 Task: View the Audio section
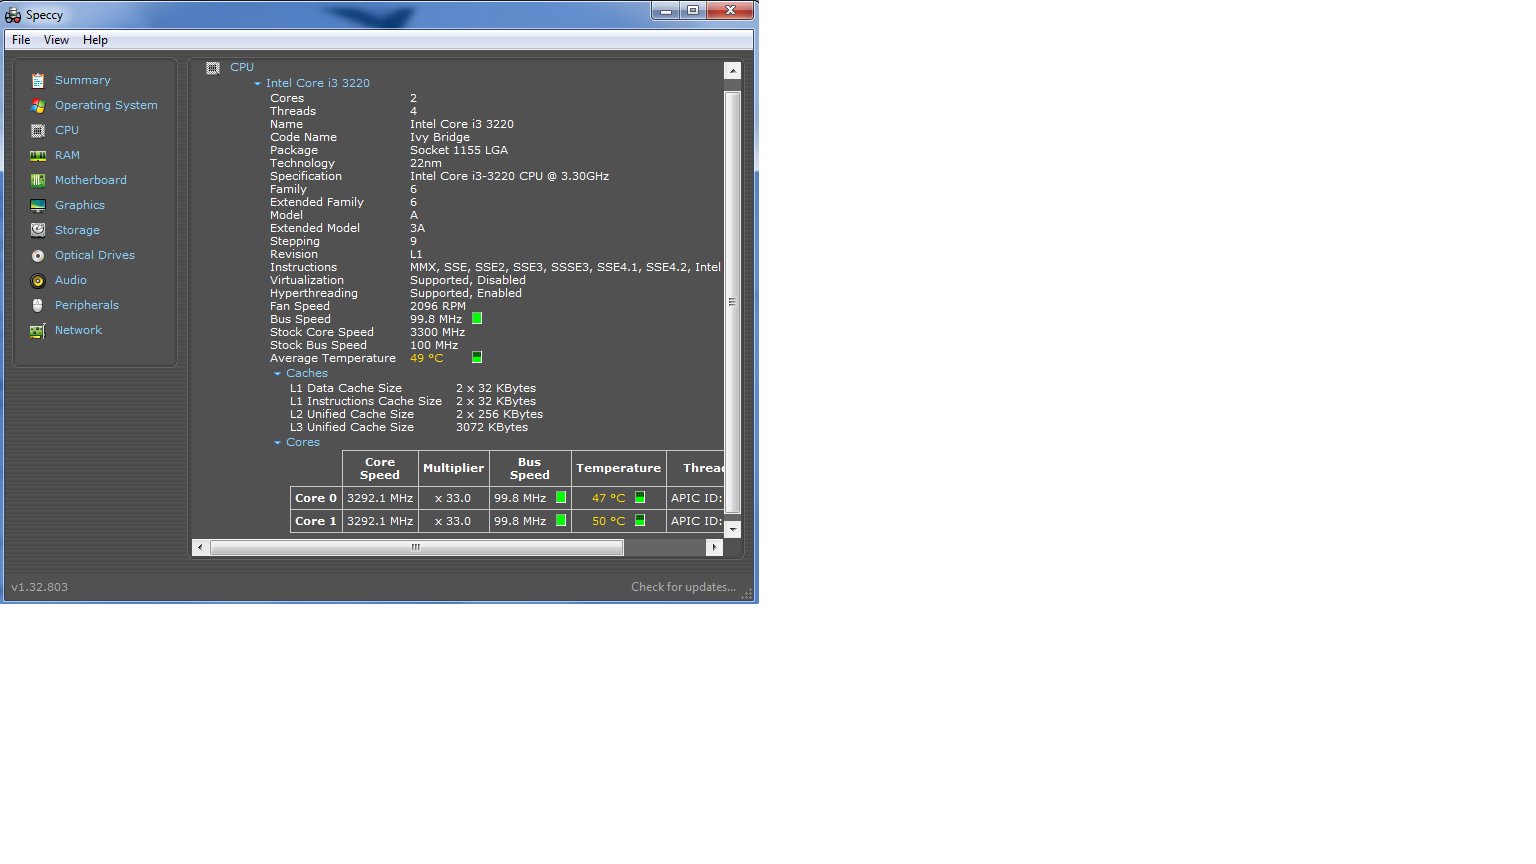point(71,280)
